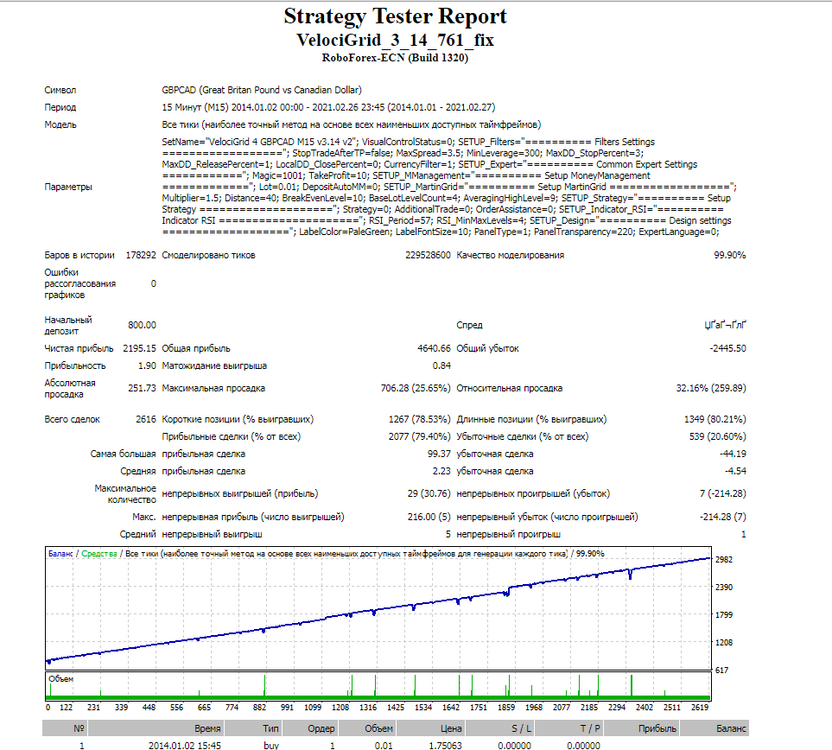Click the 'Баланс' legend label on chart
Image resolution: width=832 pixels, height=750 pixels.
[60, 554]
